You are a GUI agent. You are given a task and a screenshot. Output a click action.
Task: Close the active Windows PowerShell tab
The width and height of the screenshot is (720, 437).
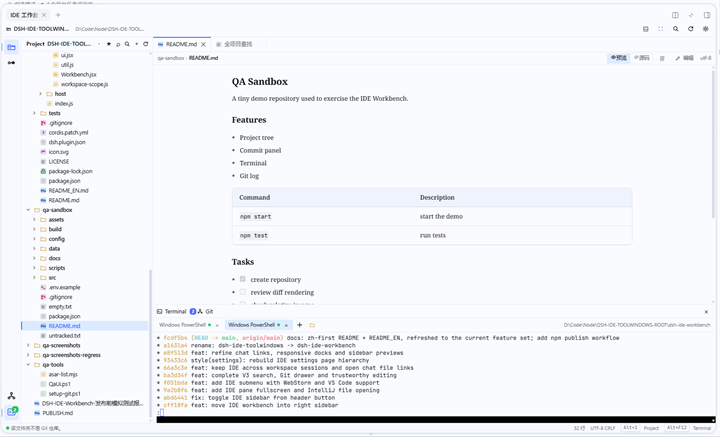coord(286,325)
